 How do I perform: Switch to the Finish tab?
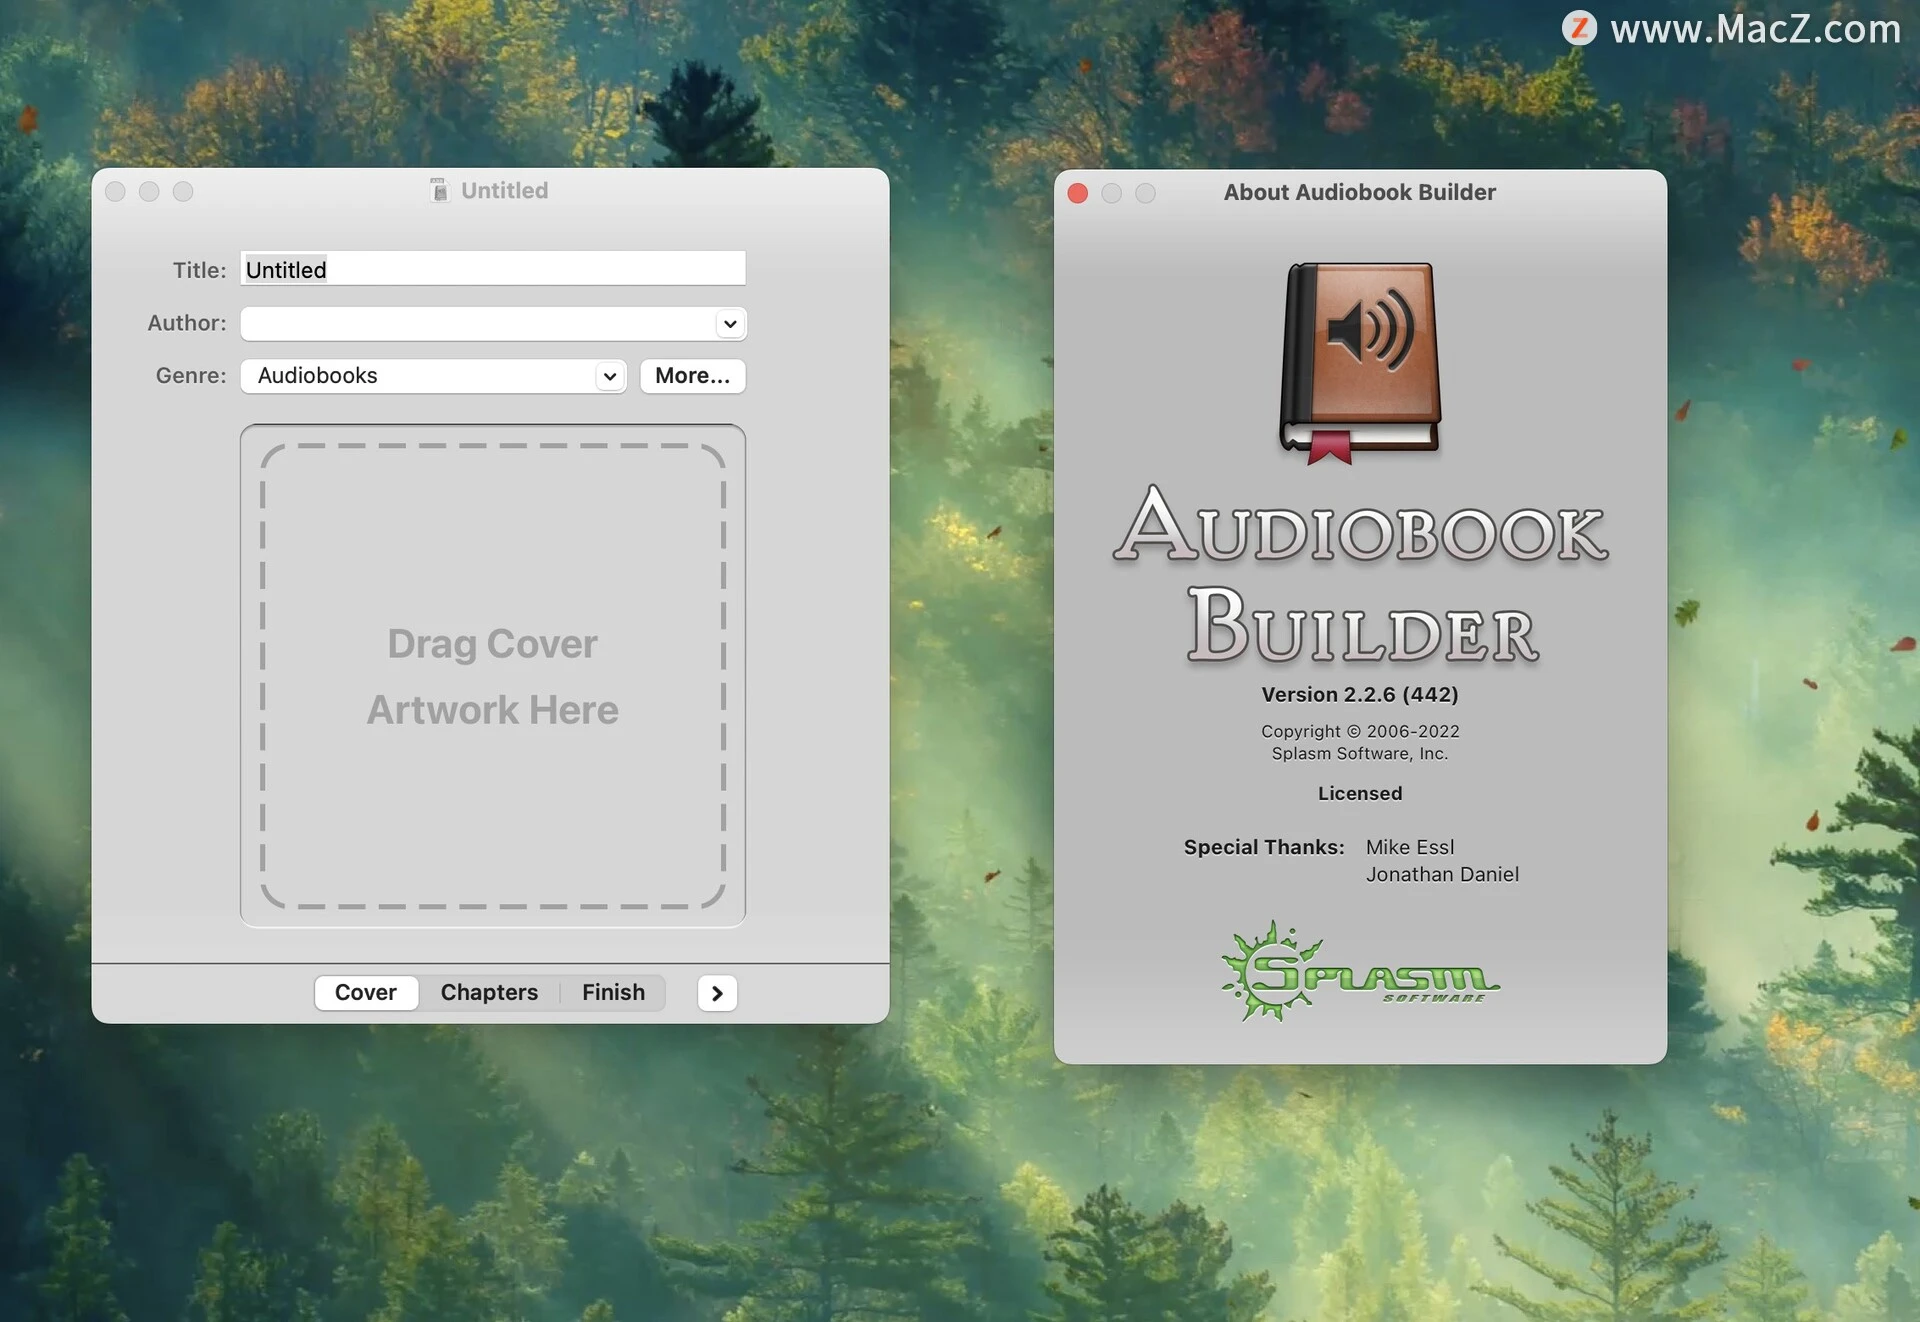point(613,992)
